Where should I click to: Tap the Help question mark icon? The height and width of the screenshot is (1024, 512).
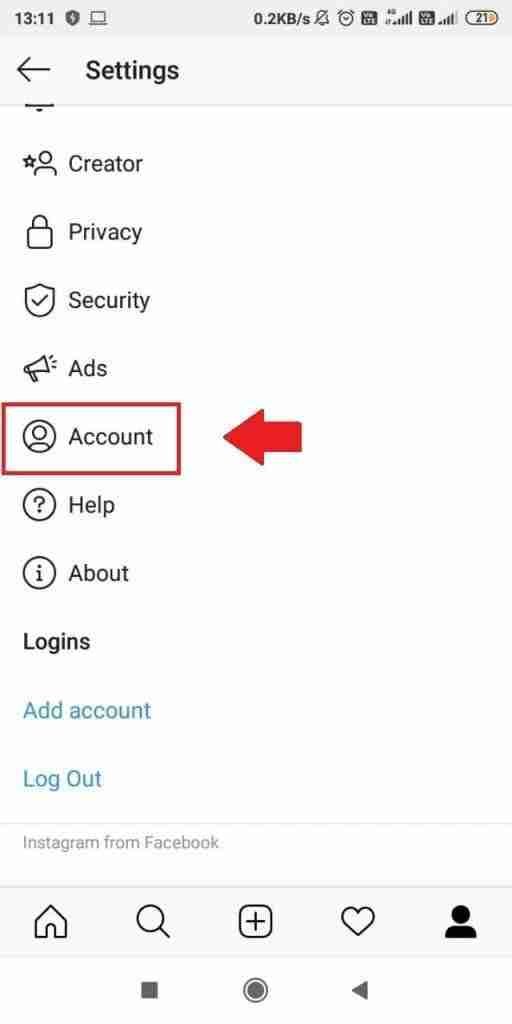pos(40,505)
